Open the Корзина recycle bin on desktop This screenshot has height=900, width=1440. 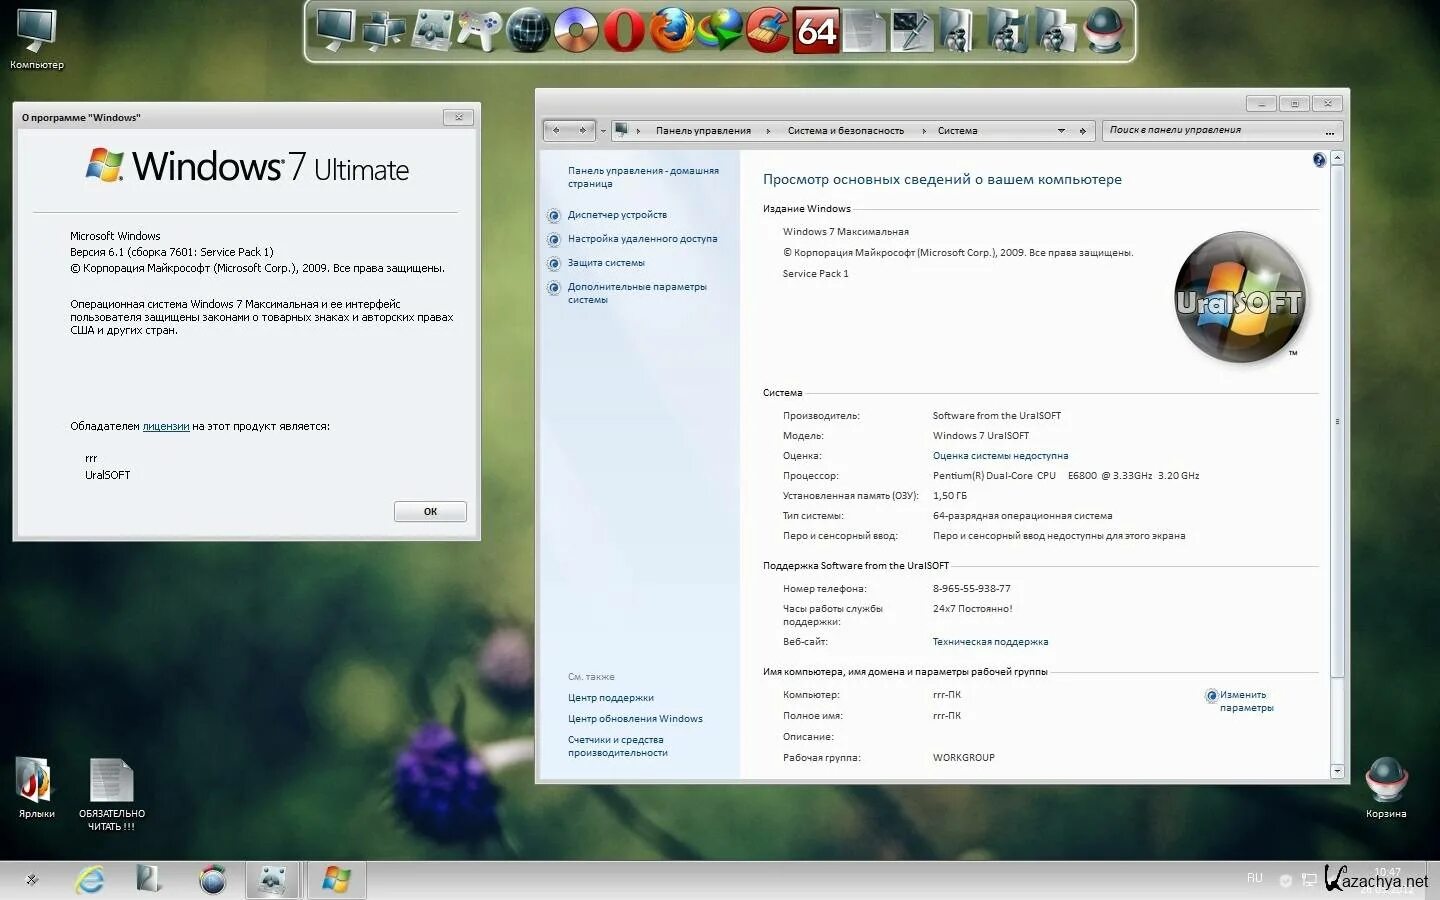click(x=1386, y=788)
